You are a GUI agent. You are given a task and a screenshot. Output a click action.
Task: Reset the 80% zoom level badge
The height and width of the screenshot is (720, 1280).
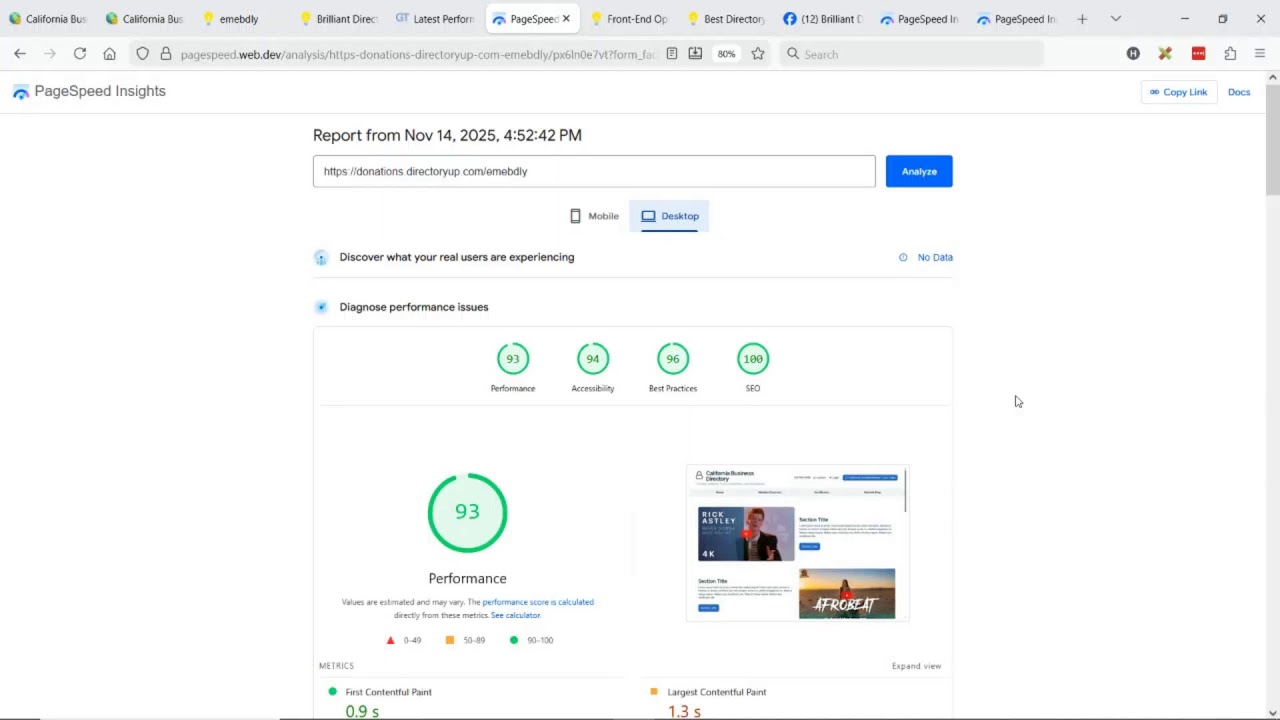[726, 54]
